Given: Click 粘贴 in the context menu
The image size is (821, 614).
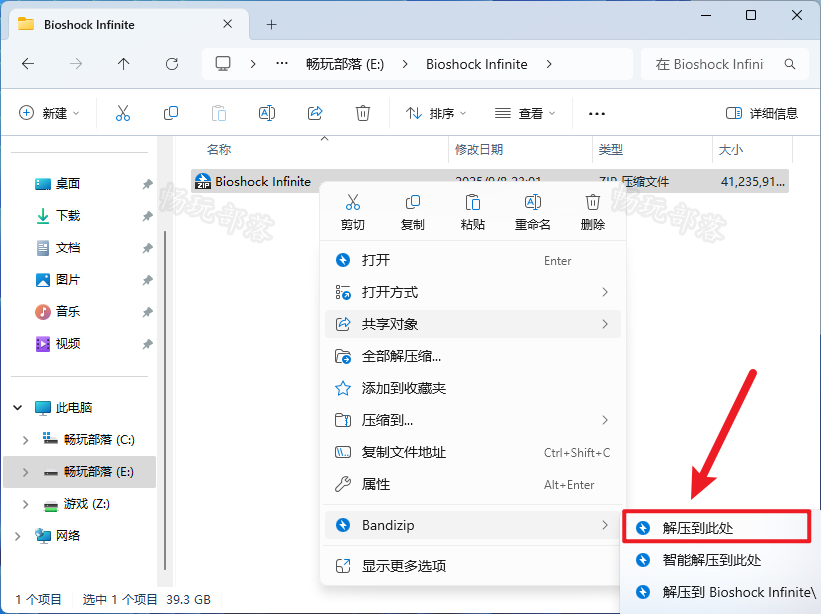Looking at the screenshot, I should (x=473, y=213).
